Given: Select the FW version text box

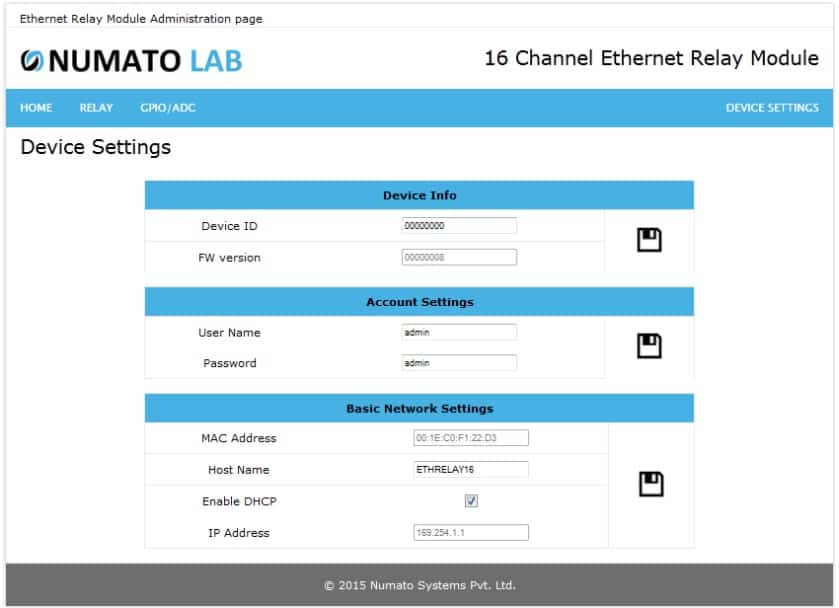Looking at the screenshot, I should pyautogui.click(x=459, y=258).
